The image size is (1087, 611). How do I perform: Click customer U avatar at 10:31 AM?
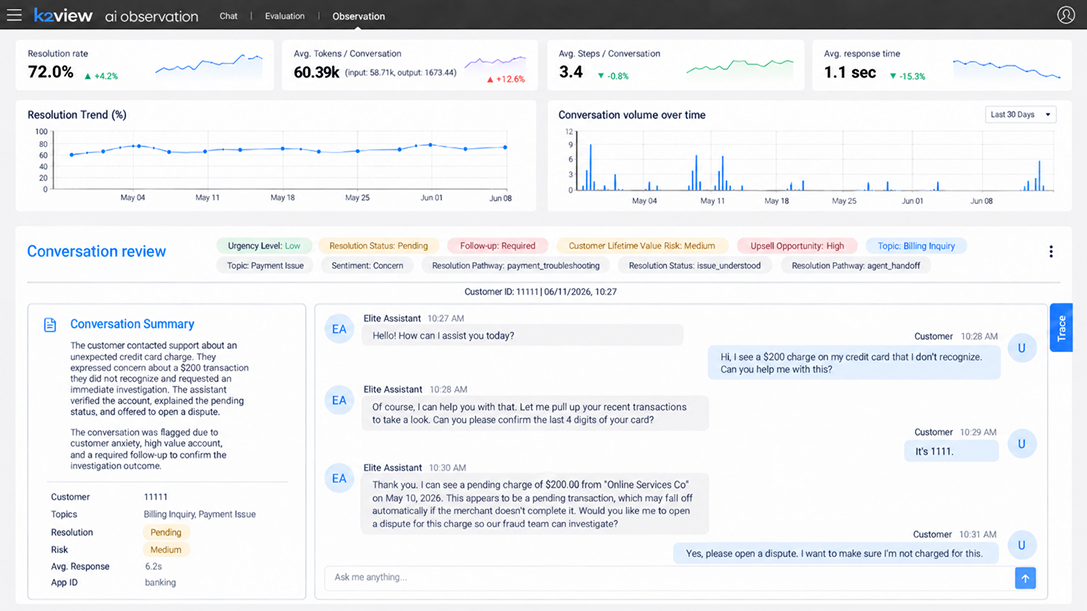tap(1021, 545)
